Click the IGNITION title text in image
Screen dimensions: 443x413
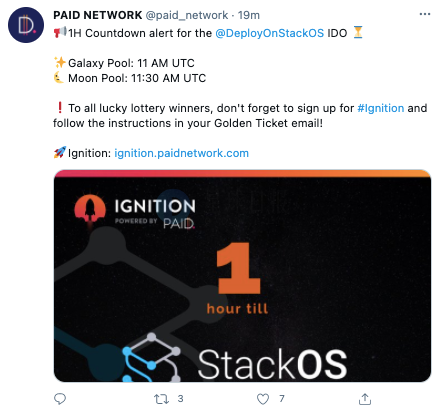[x=155, y=206]
